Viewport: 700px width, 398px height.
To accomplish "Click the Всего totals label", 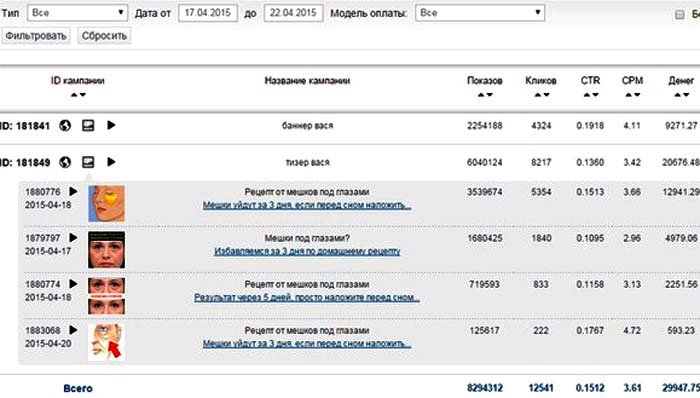I will coord(78,388).
